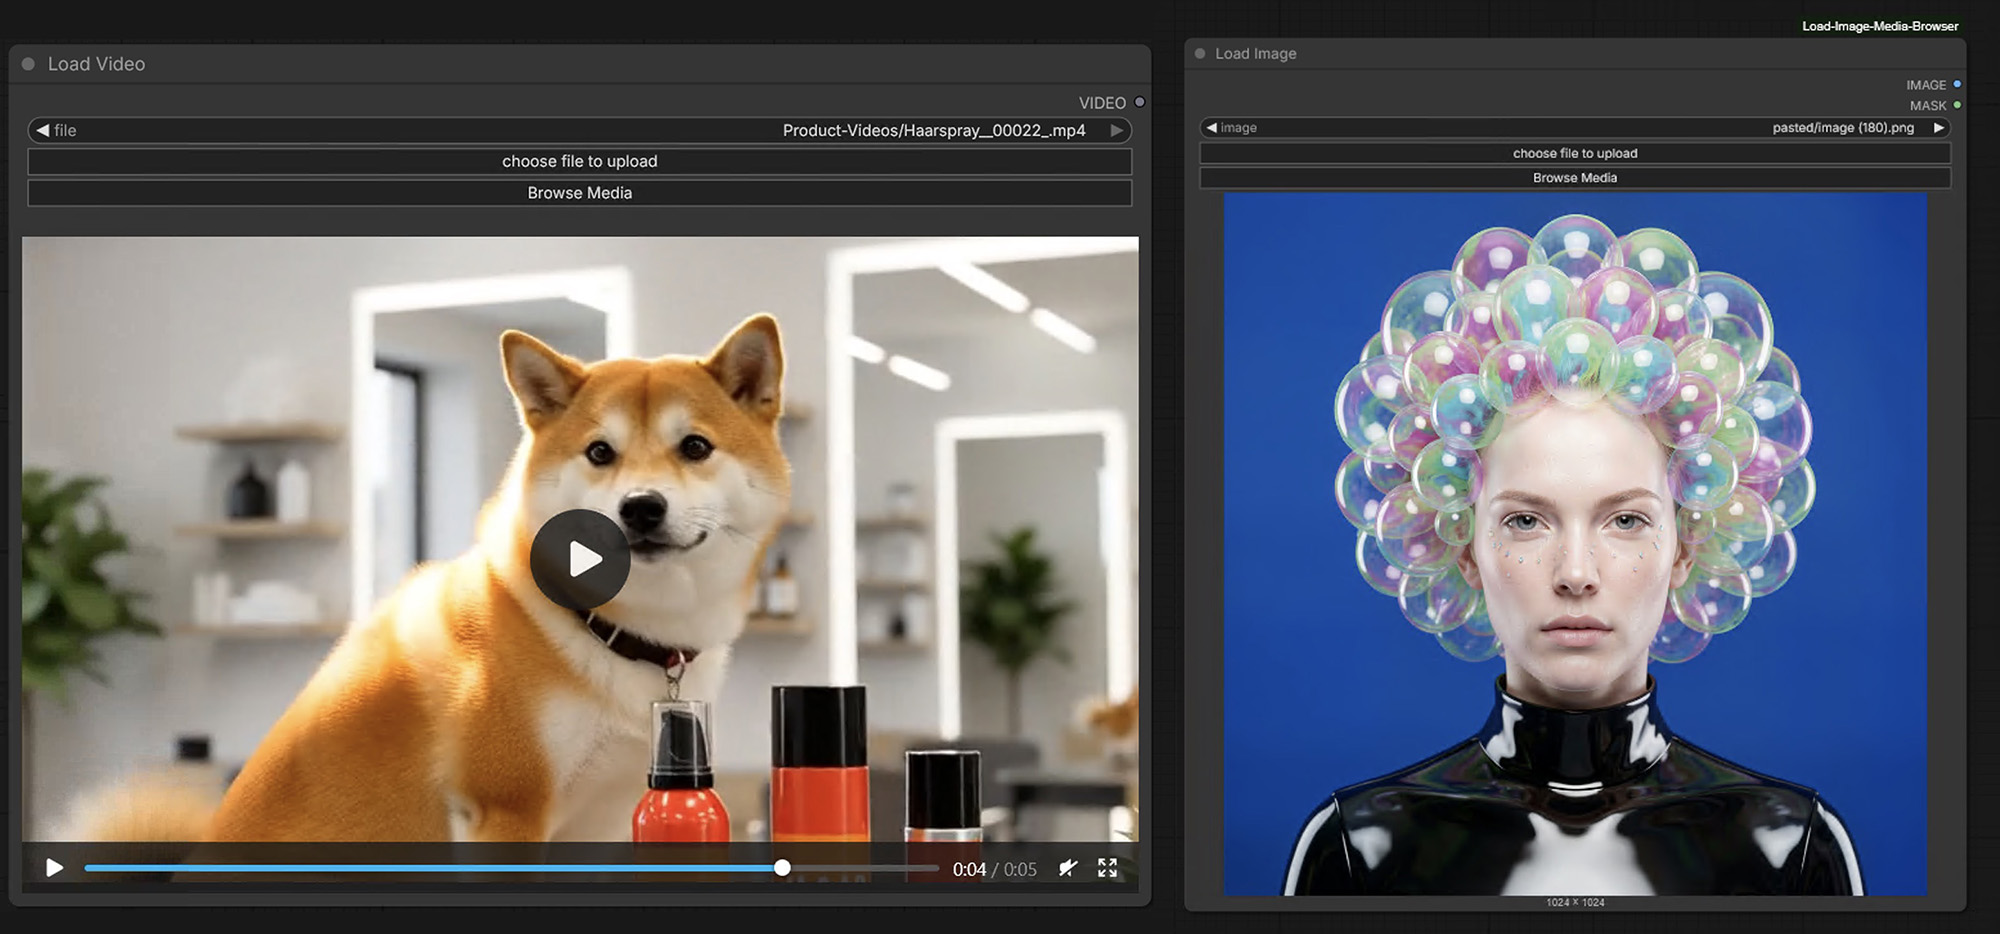Image resolution: width=2000 pixels, height=934 pixels.
Task: Click the bubble-hair portrait image preview
Action: click(1575, 544)
